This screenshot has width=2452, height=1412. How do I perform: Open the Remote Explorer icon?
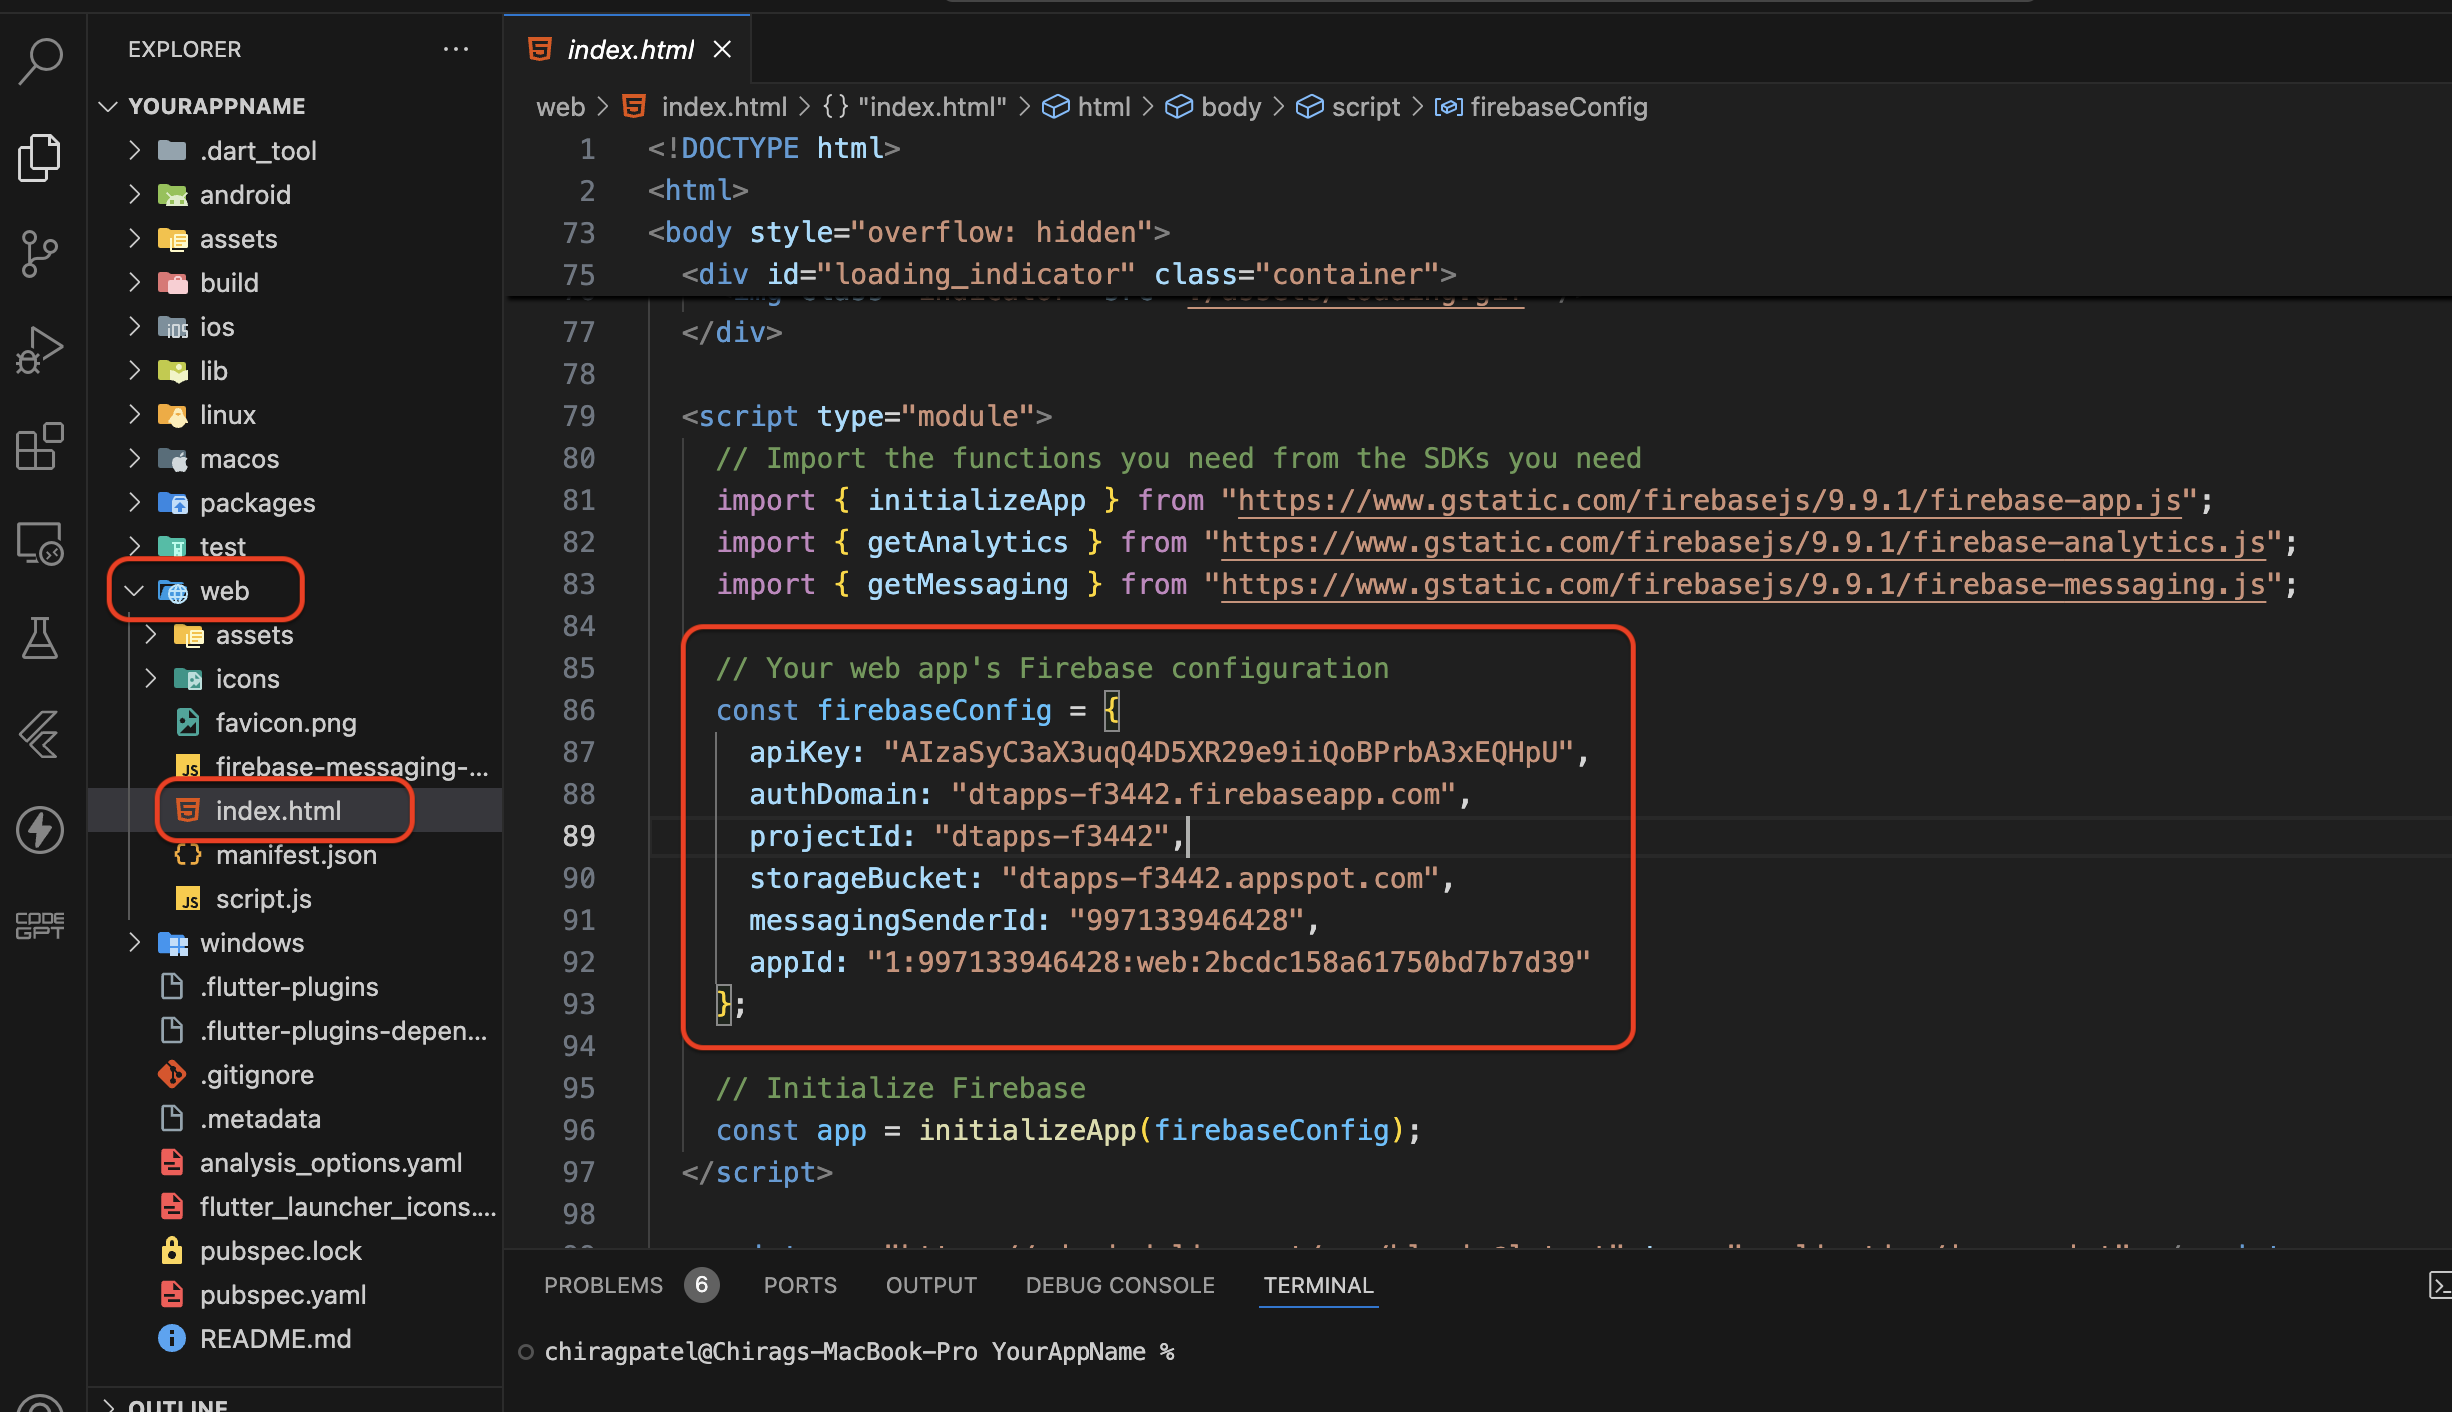point(40,544)
